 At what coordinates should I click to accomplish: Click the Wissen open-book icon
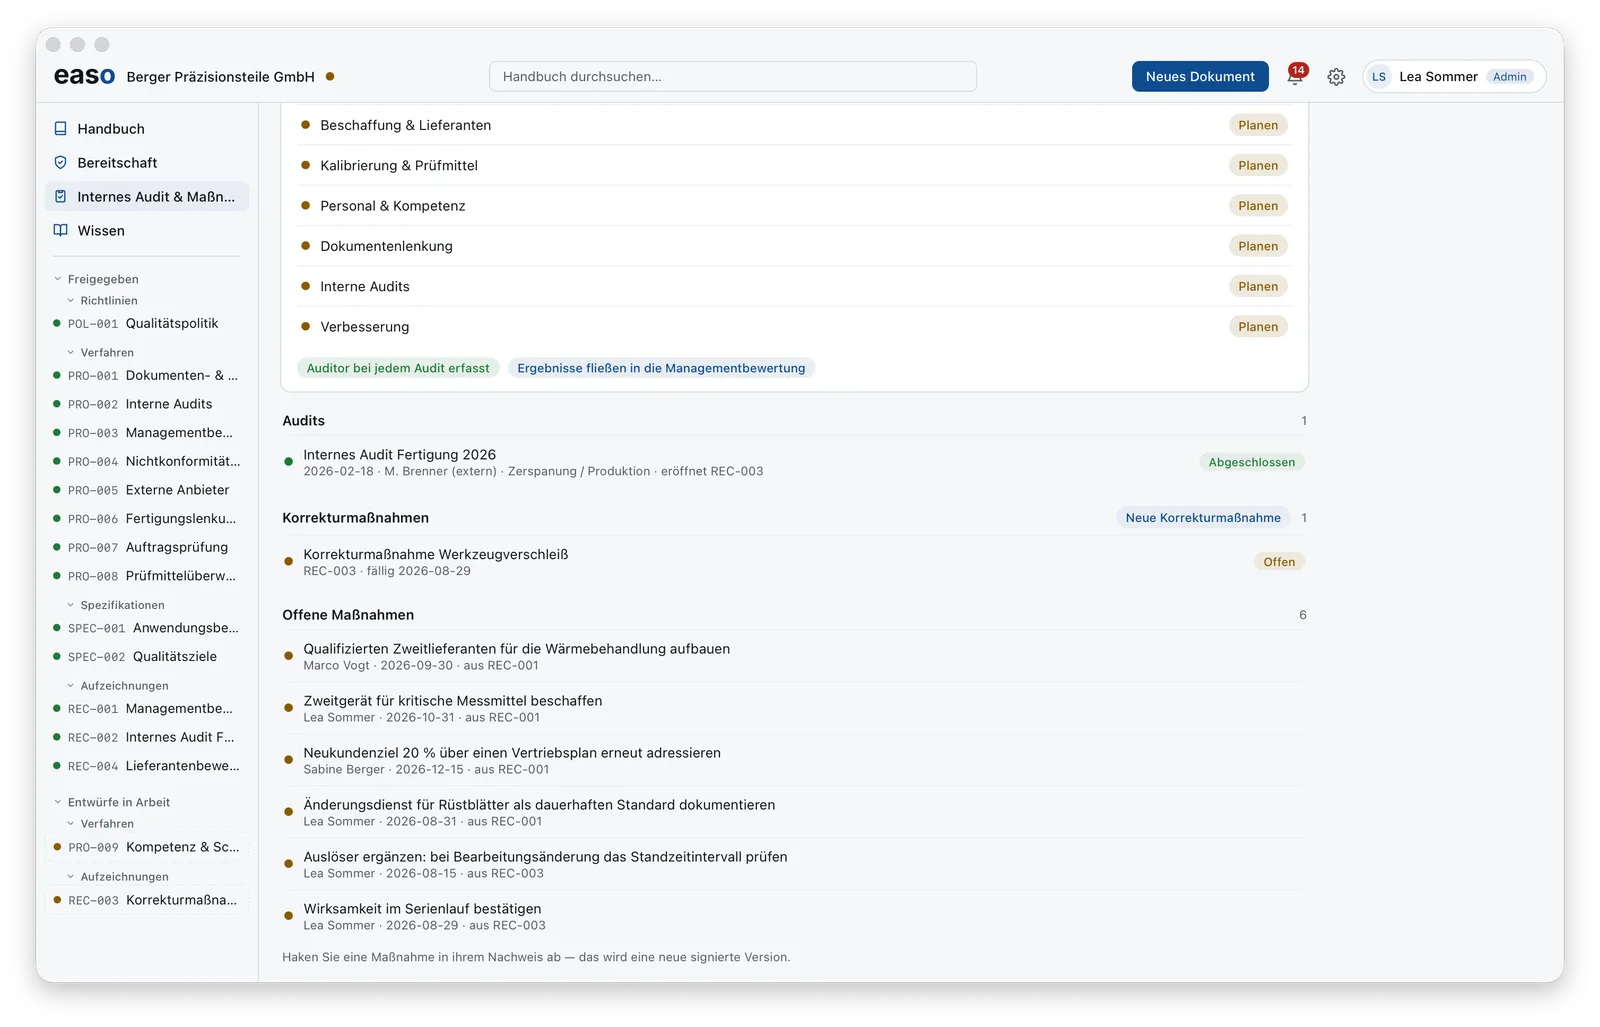(x=60, y=231)
